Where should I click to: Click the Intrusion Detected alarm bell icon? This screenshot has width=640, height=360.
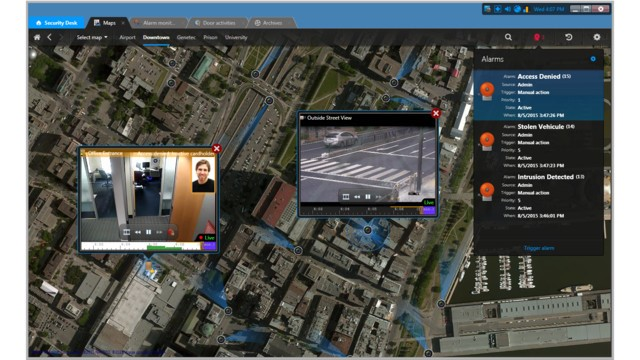(487, 191)
